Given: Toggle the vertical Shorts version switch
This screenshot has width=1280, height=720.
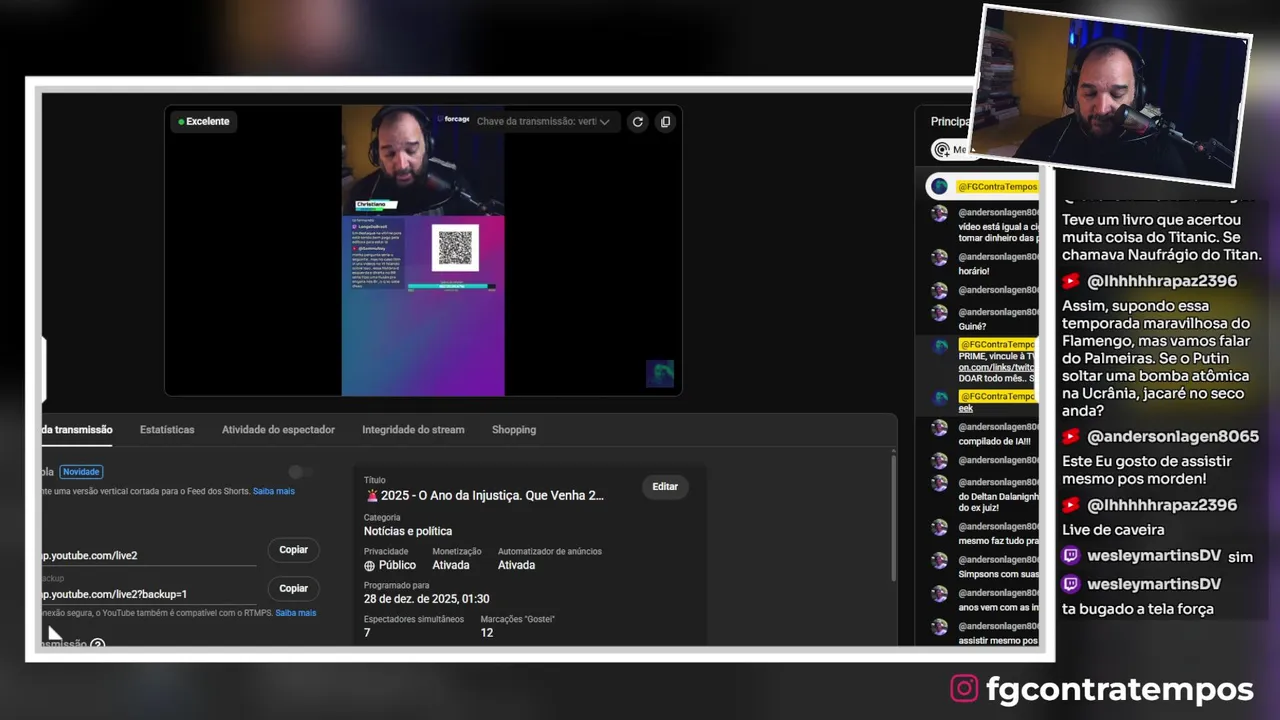Looking at the screenshot, I should pyautogui.click(x=300, y=472).
